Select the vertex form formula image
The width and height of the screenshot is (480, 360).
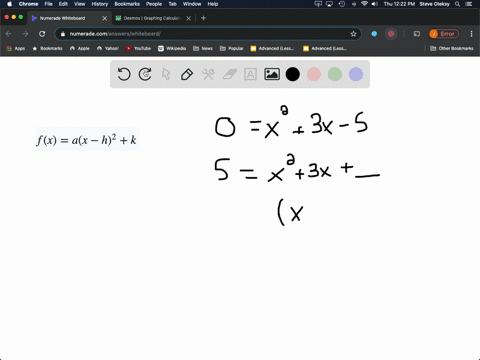87,139
